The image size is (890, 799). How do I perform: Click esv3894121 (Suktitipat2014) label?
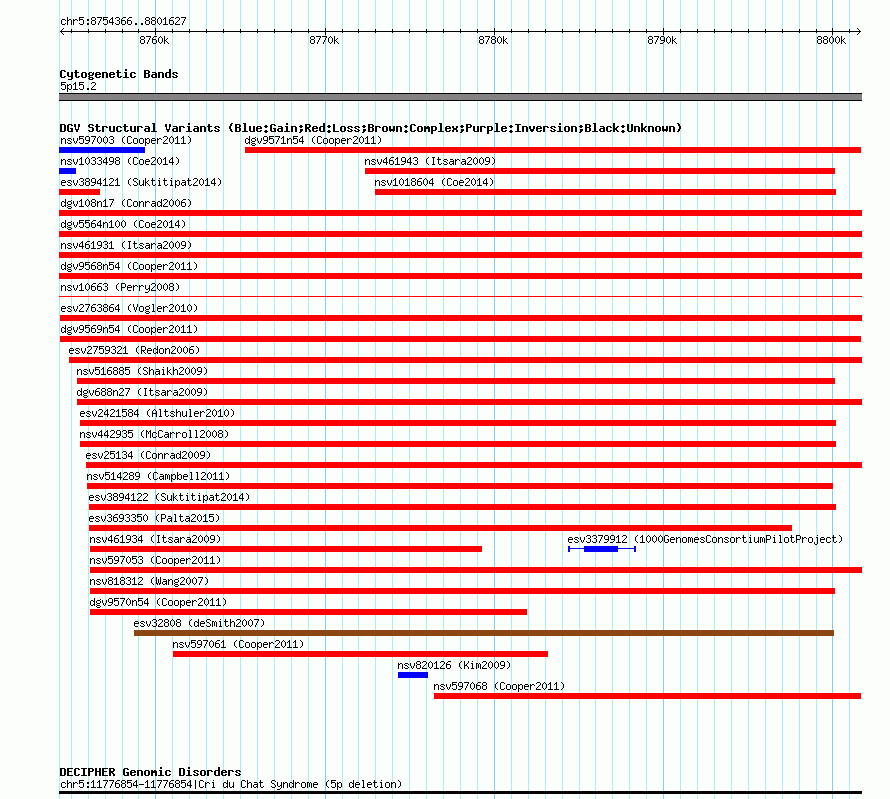(141, 182)
